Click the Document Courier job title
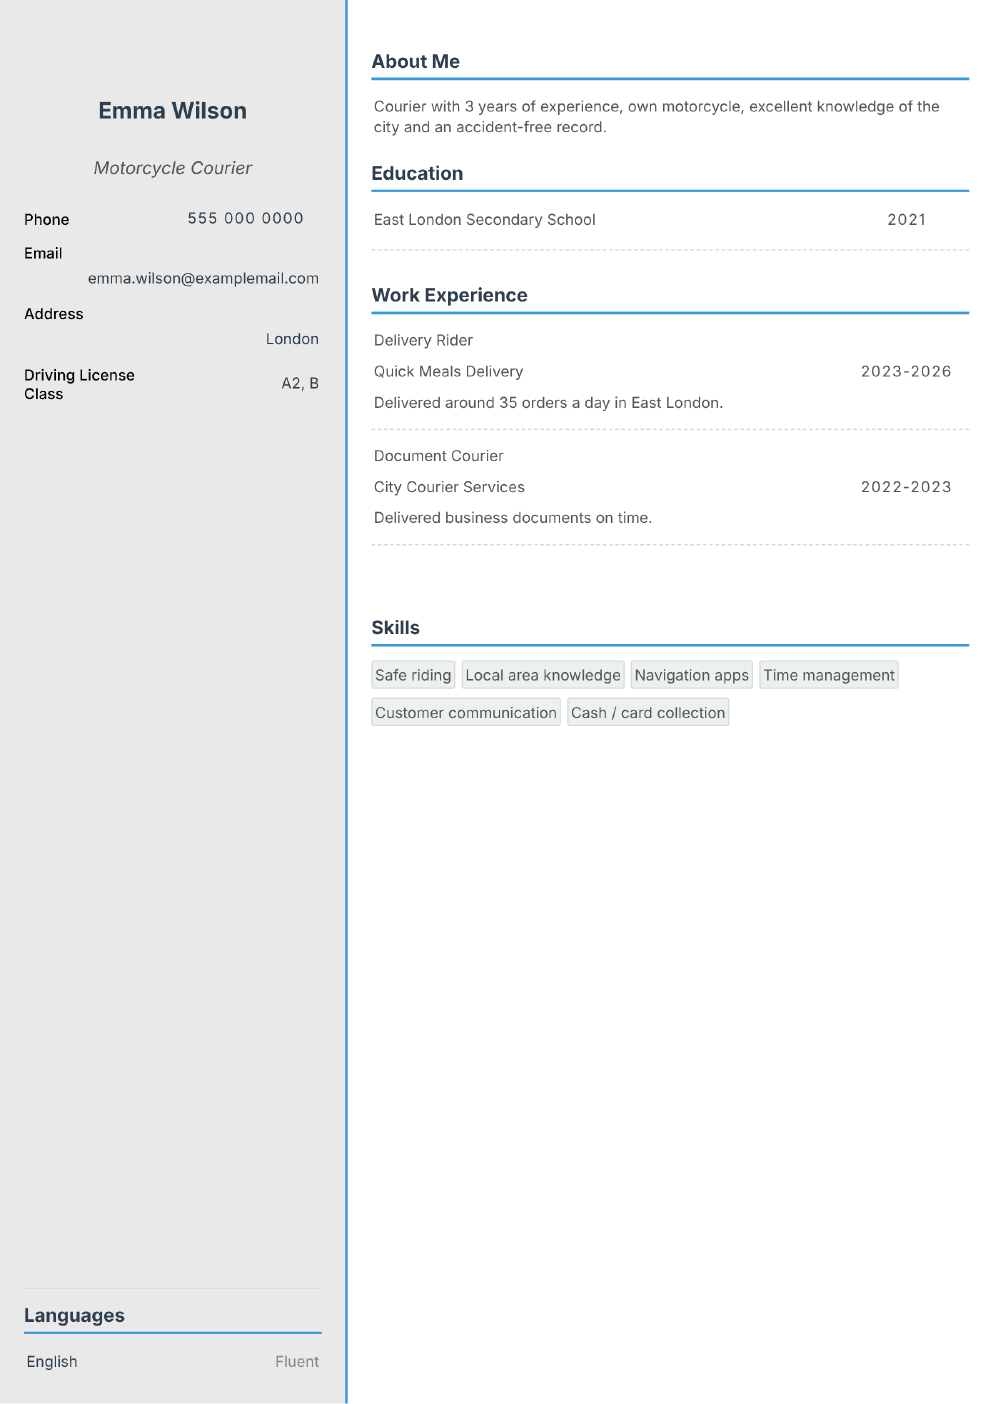 click(x=439, y=456)
